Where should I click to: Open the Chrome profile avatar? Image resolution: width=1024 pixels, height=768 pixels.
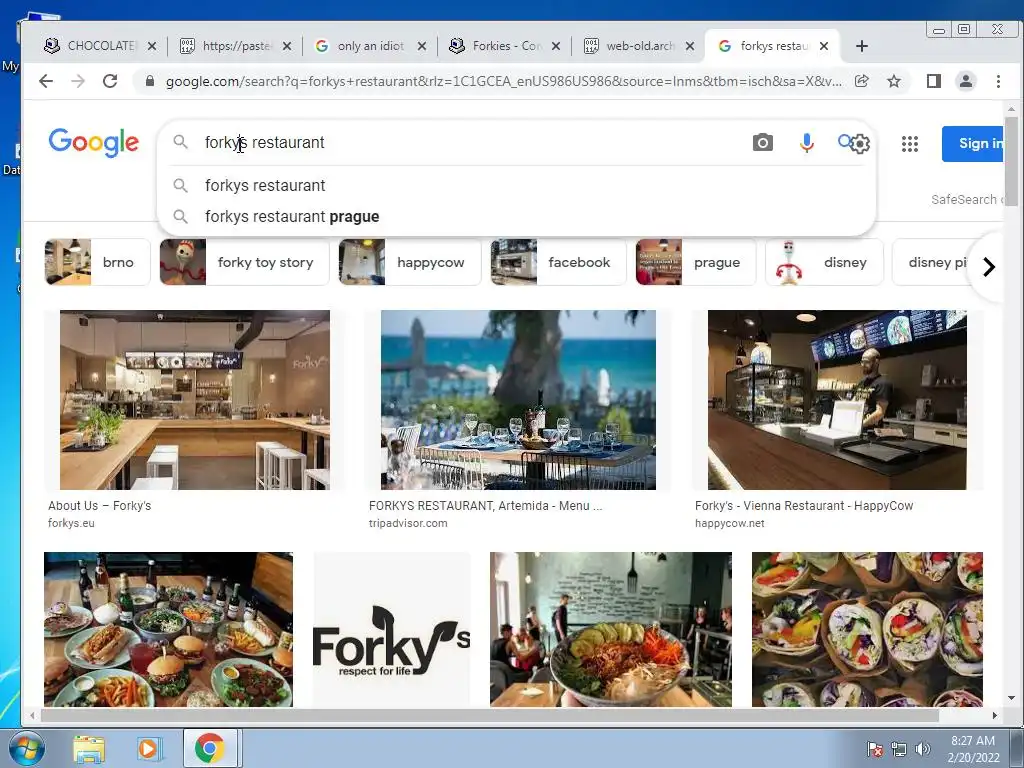[x=965, y=81]
